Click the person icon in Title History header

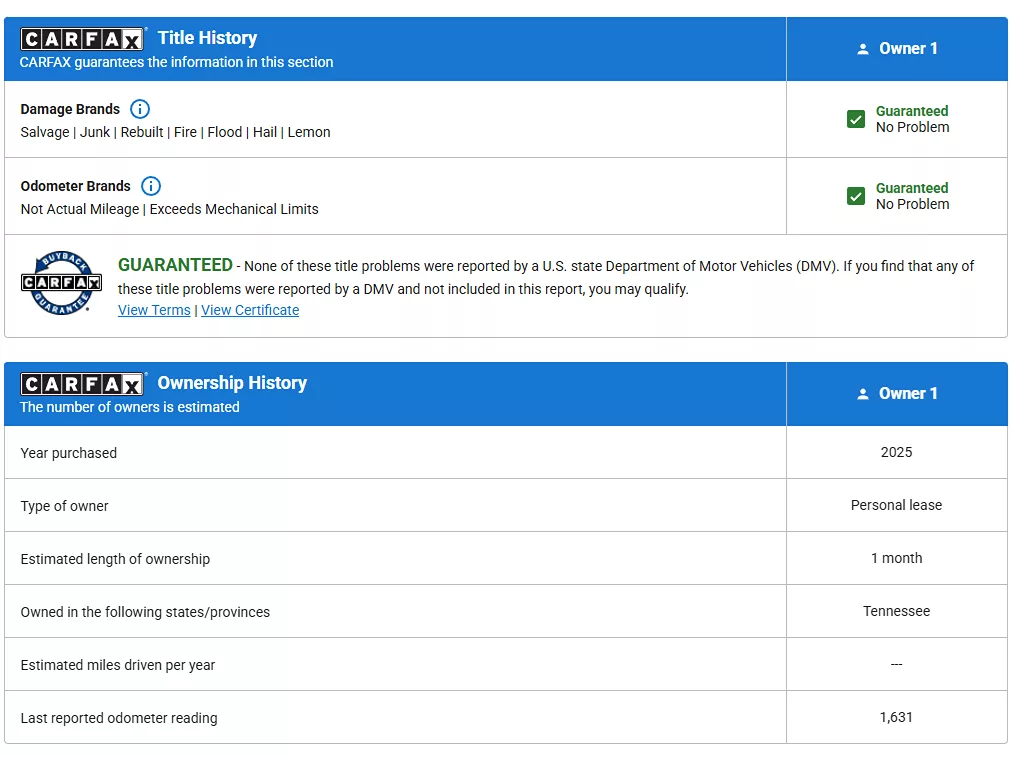(863, 49)
